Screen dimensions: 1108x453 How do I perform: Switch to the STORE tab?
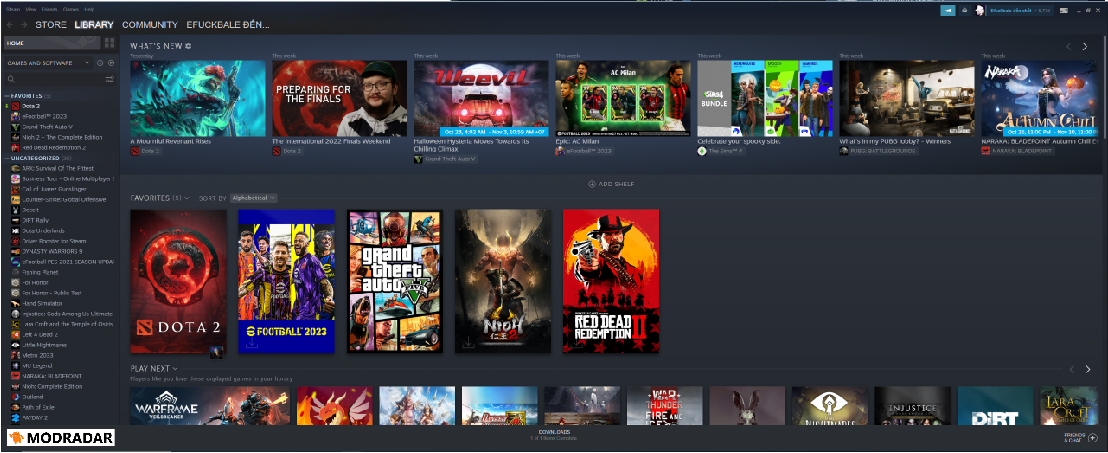click(51, 25)
